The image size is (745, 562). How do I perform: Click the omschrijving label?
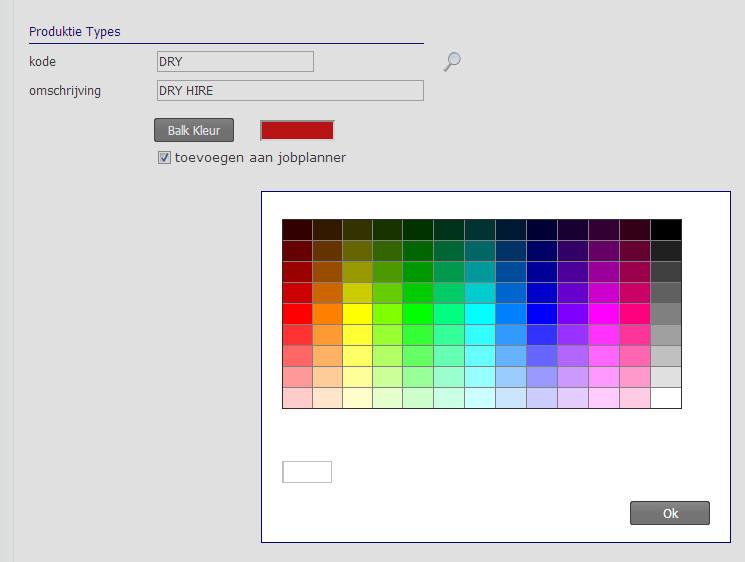(x=65, y=91)
